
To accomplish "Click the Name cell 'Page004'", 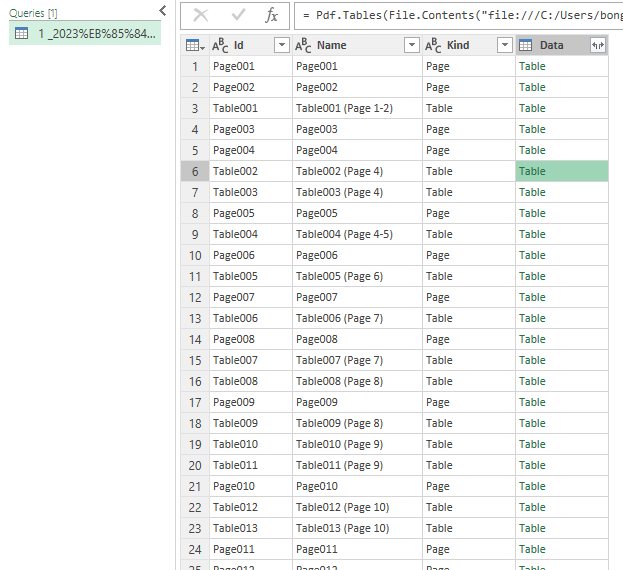I will pos(357,151).
